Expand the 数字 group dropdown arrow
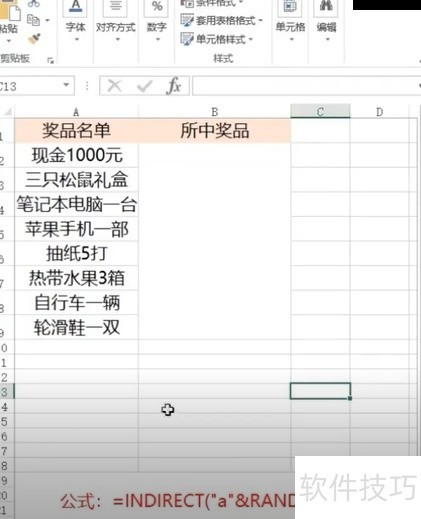Viewport: 421px width, 519px height. (x=158, y=39)
